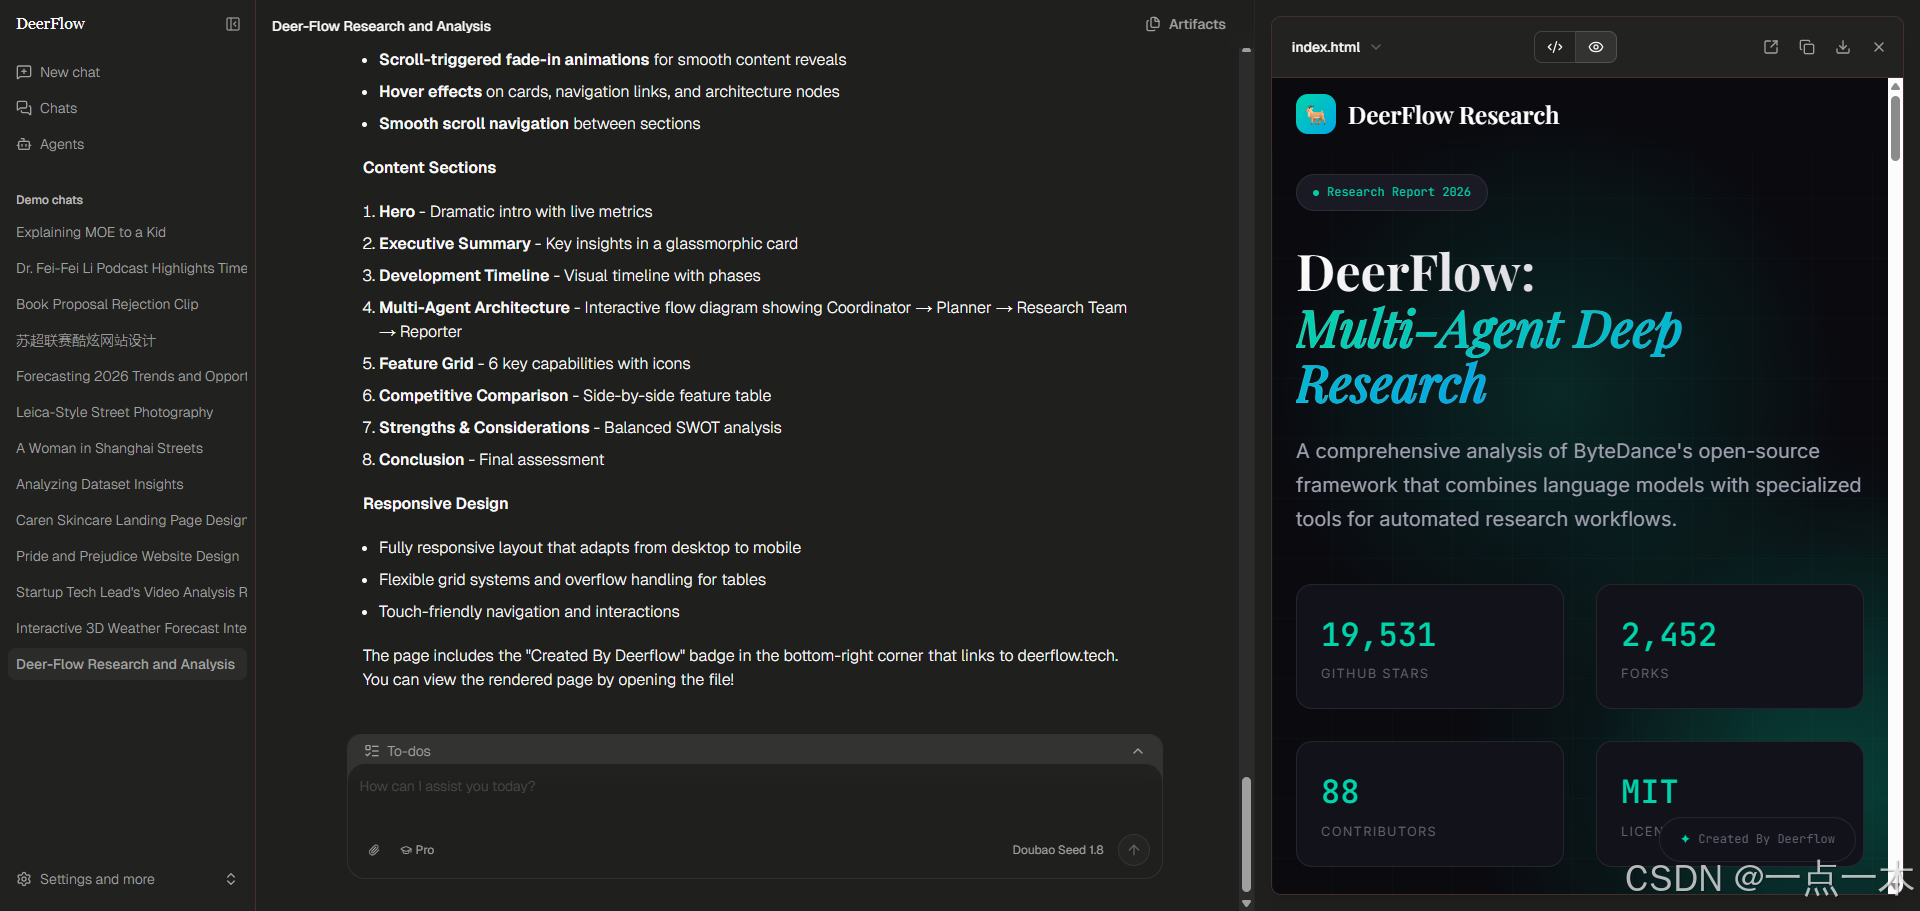Open Pride and Prejudice Website Design chat
This screenshot has width=1920, height=911.
[126, 556]
